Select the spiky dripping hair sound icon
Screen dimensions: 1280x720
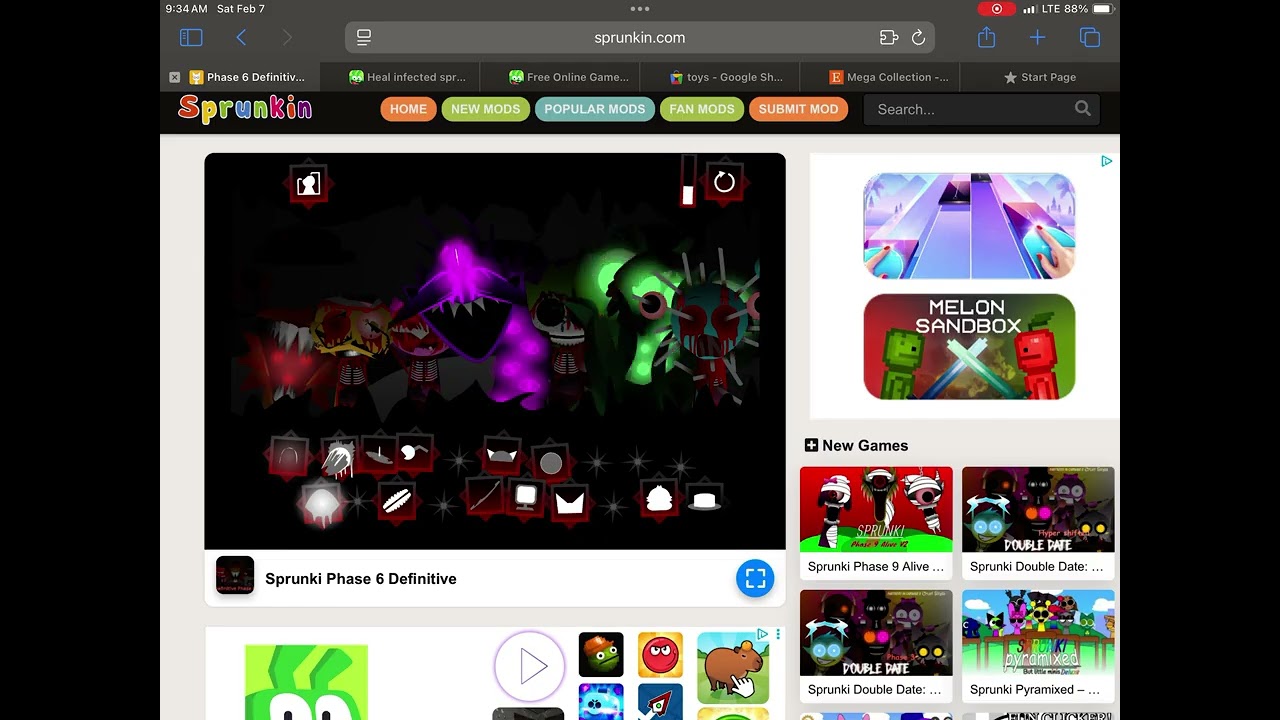coord(338,458)
